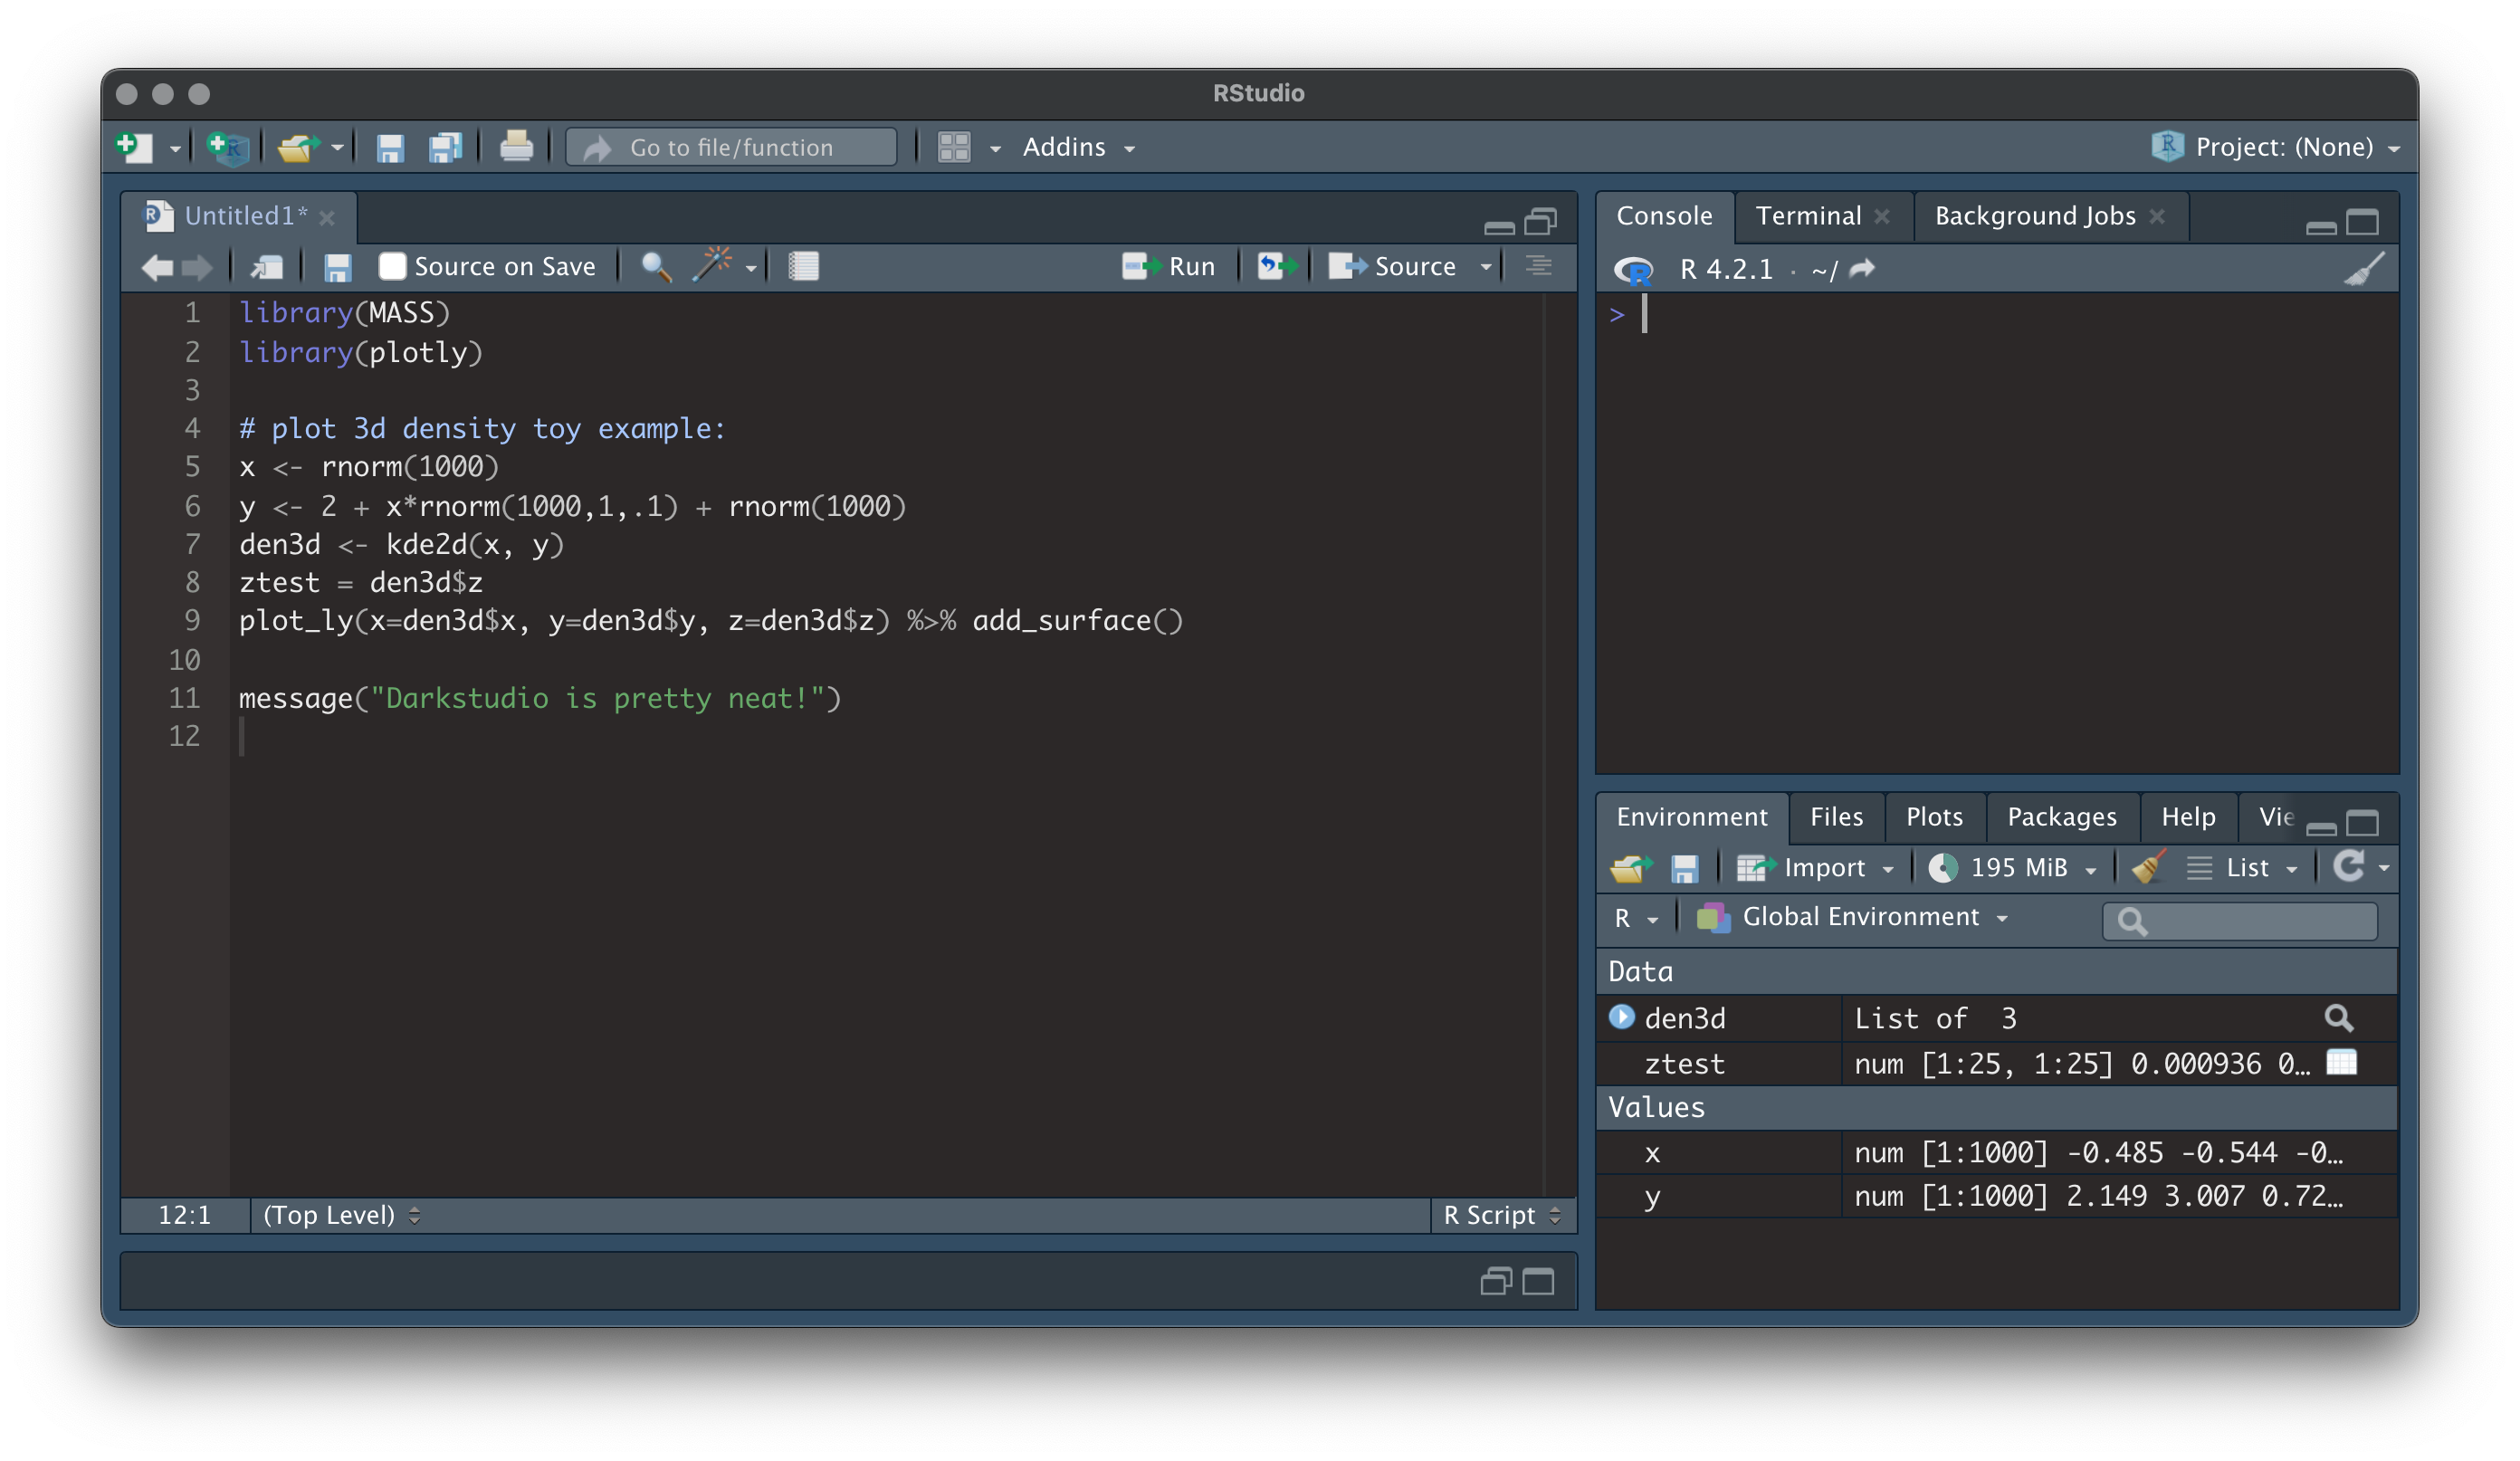Click the console prompt input line
2520x1461 pixels.
pyautogui.click(x=1997, y=315)
